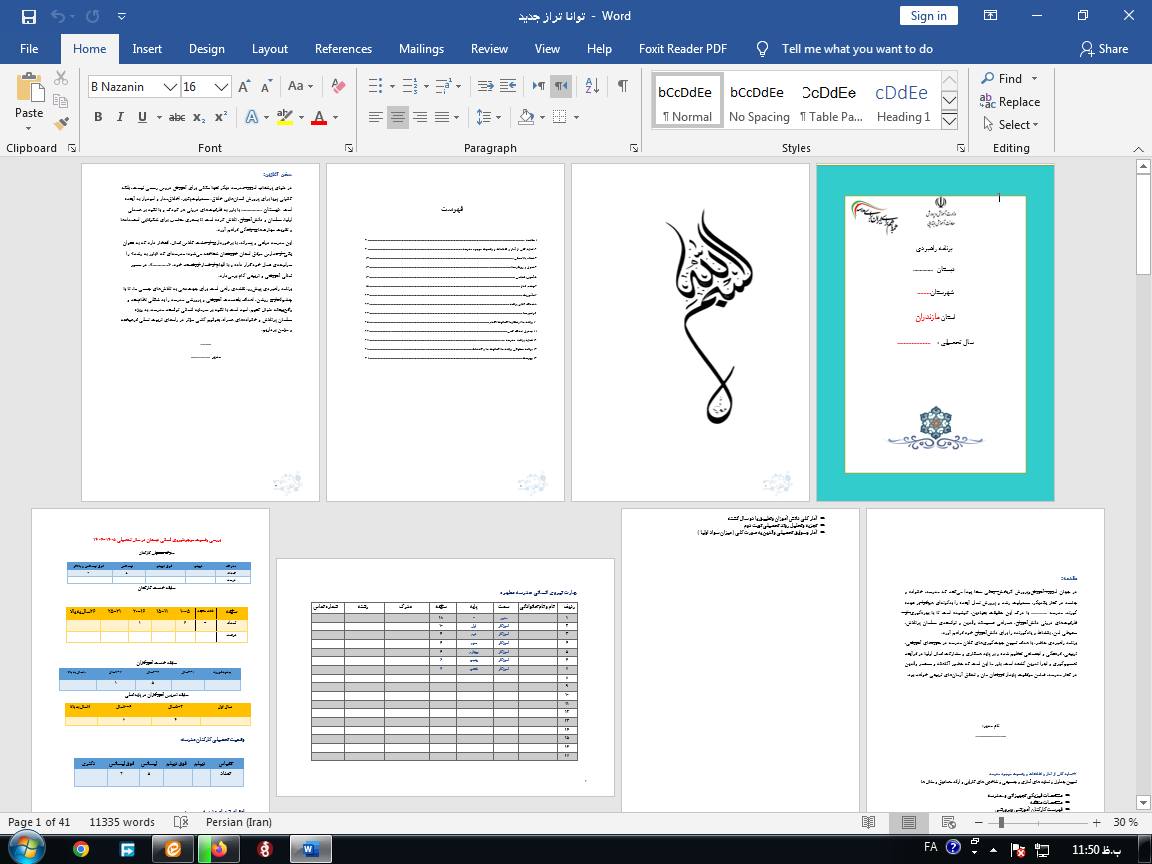Toggle Print Layout view in status bar

(x=909, y=822)
